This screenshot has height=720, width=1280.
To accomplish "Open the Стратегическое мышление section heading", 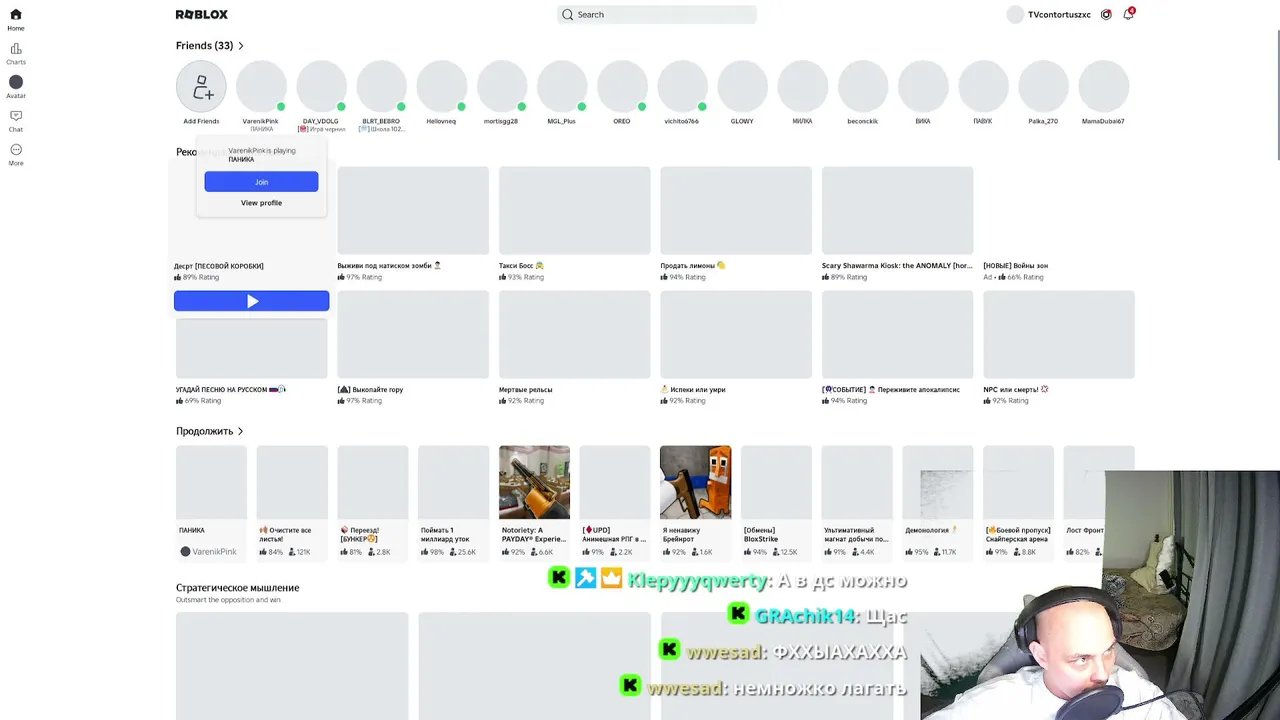I will [238, 588].
